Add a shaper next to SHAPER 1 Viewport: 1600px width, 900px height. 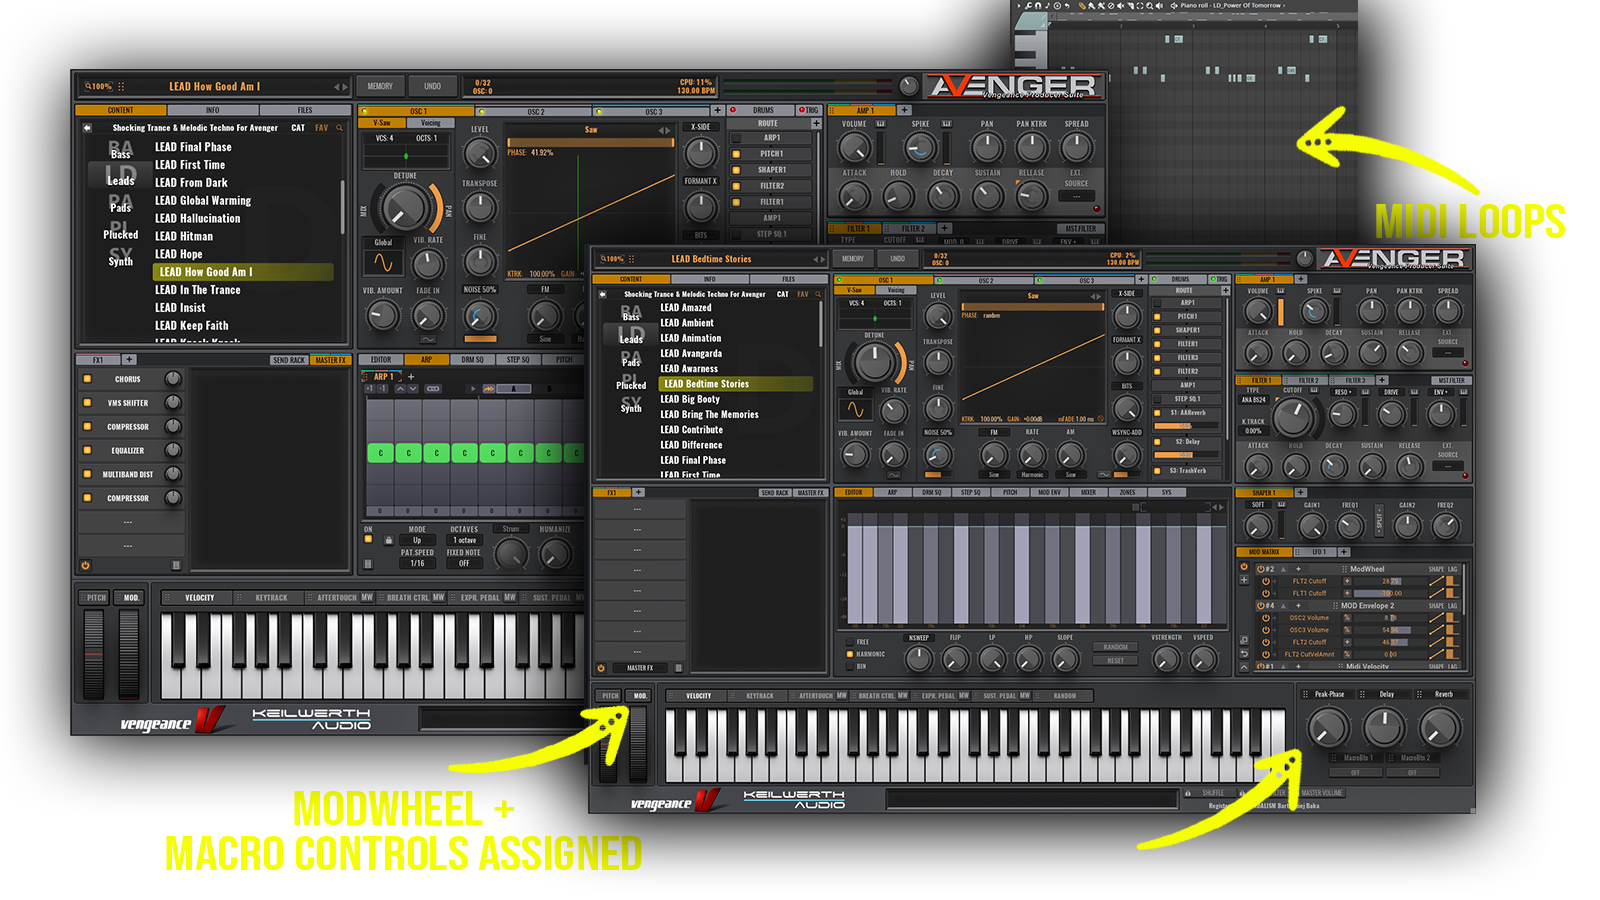coord(1301,492)
